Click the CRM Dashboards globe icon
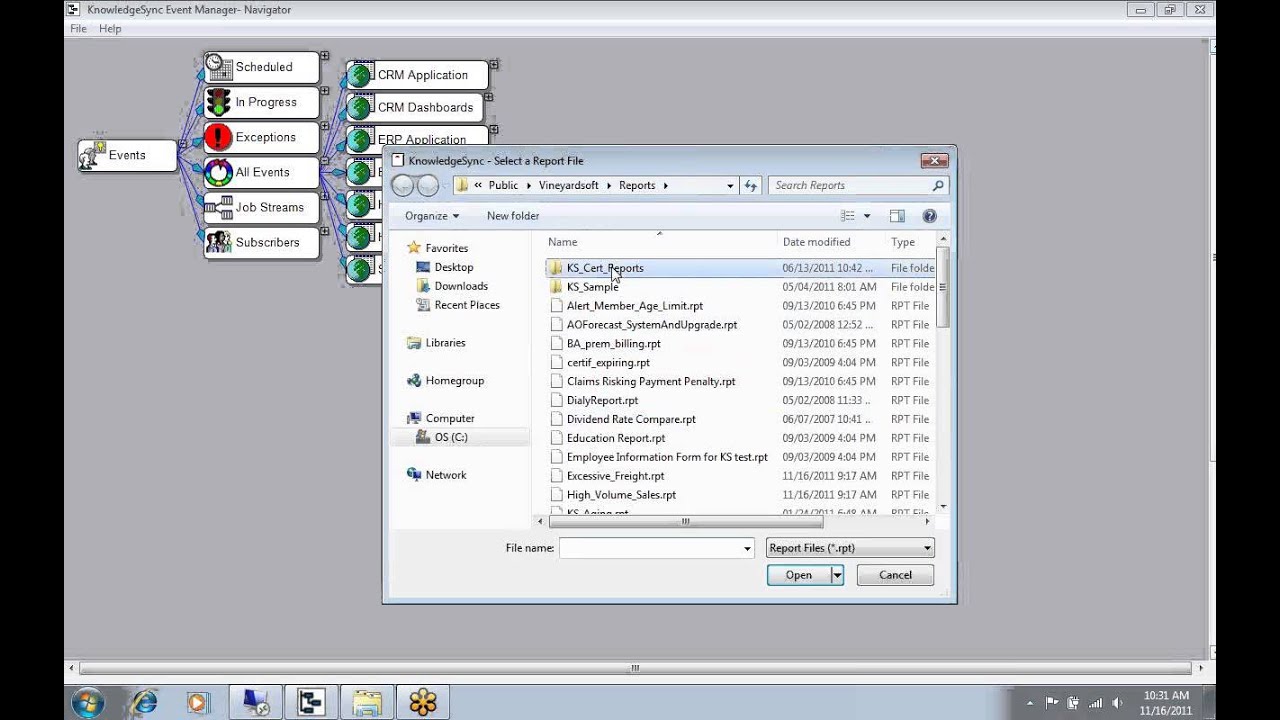The width and height of the screenshot is (1280, 720). (x=359, y=107)
